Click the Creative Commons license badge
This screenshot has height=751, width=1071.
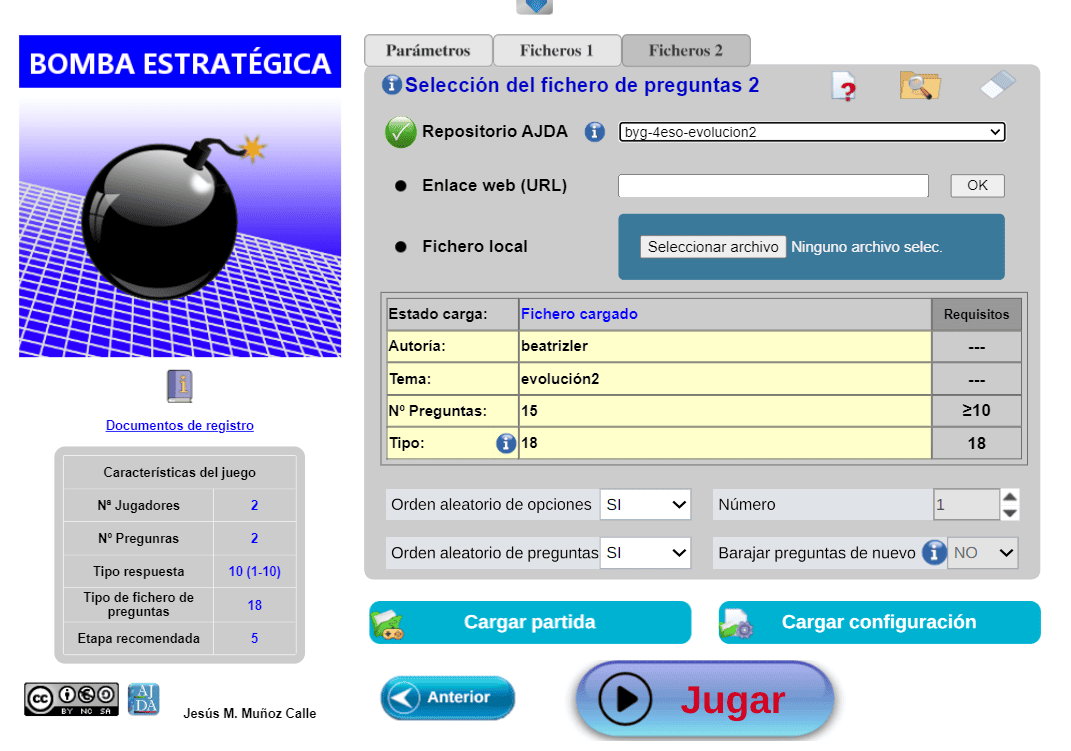[x=71, y=699]
